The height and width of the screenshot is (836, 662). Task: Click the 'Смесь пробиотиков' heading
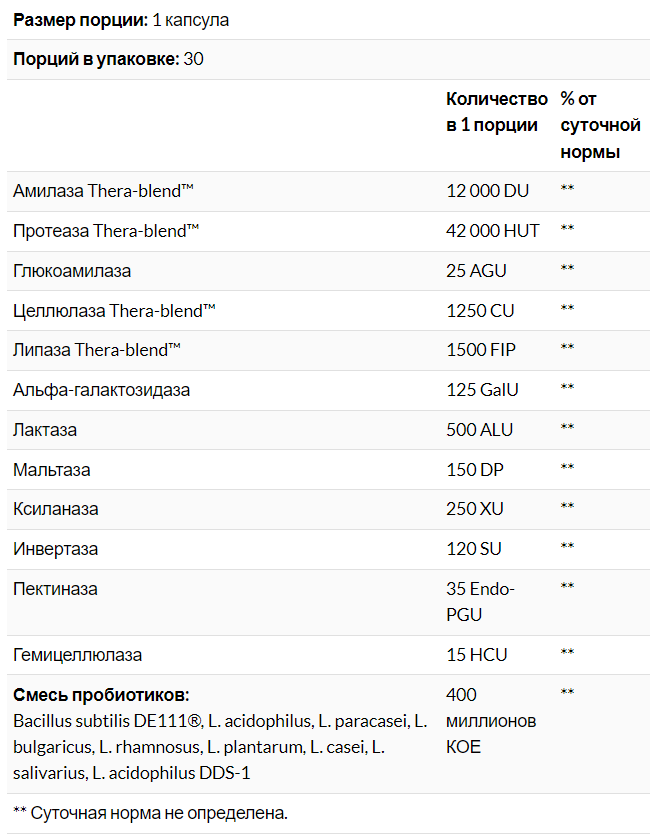(x=101, y=695)
